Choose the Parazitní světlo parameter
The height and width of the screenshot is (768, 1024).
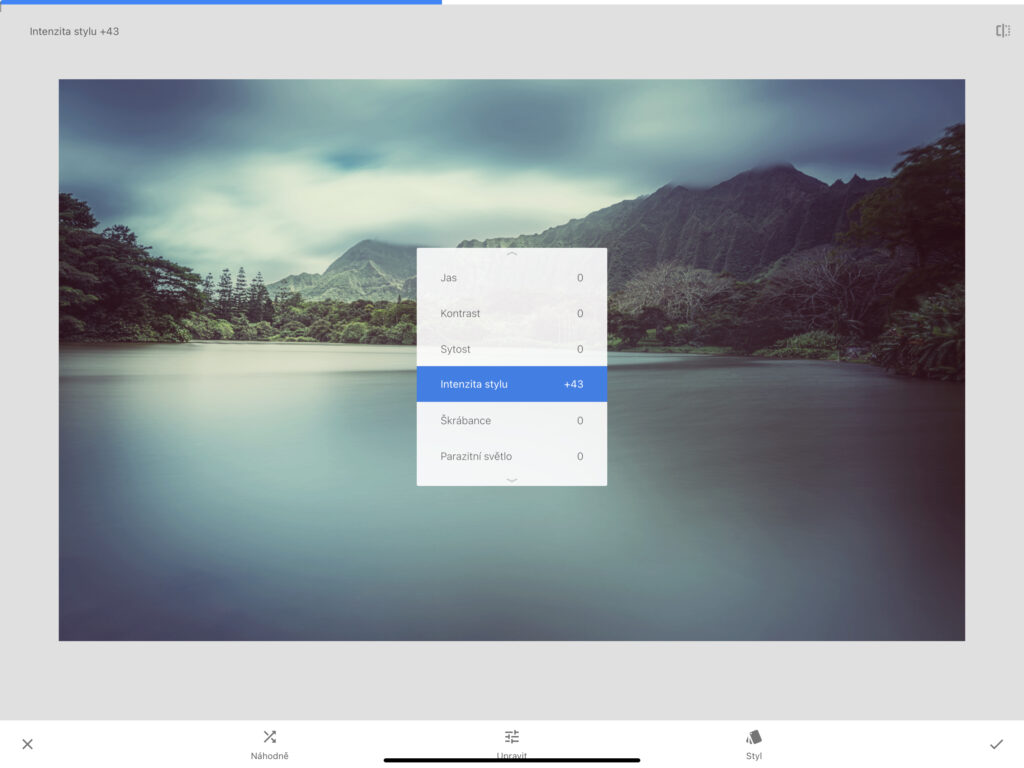pos(511,456)
